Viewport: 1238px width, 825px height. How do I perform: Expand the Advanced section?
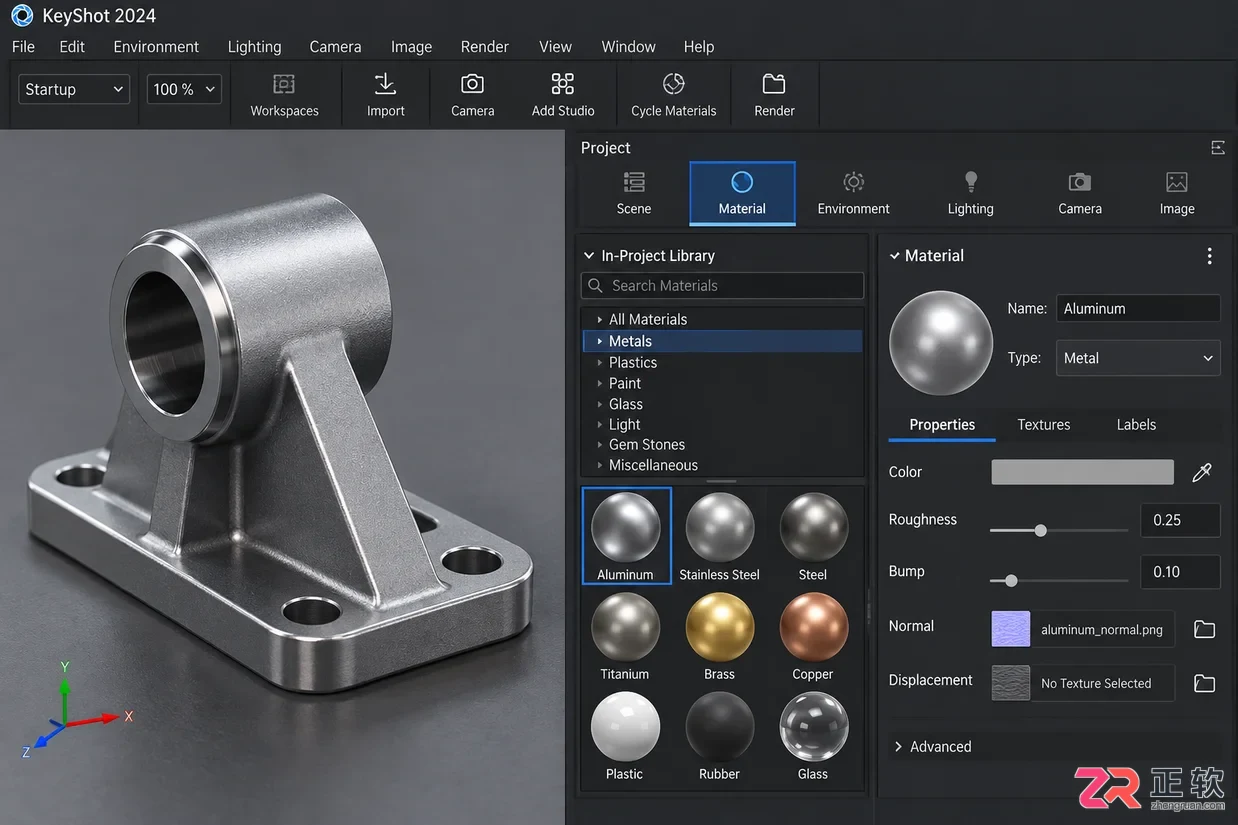(899, 747)
